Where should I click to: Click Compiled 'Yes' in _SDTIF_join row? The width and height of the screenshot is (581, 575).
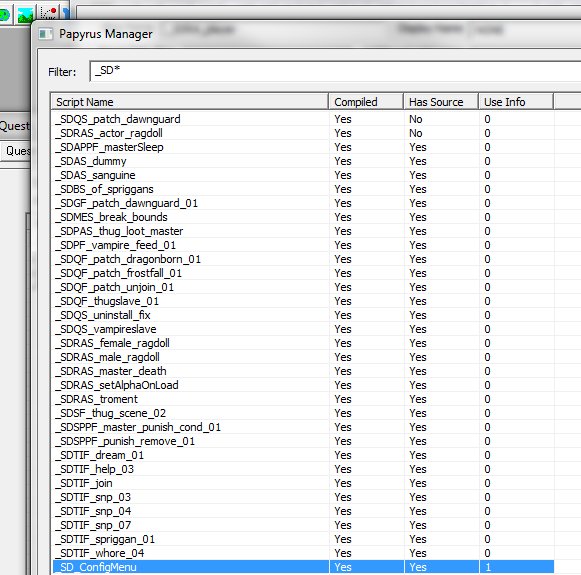343,483
